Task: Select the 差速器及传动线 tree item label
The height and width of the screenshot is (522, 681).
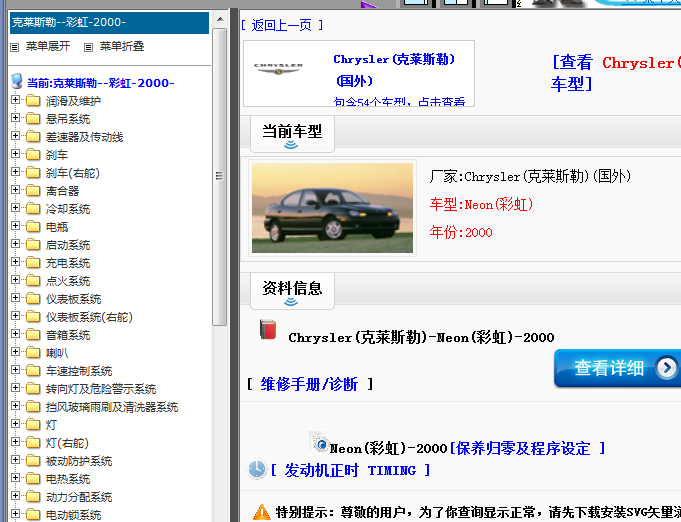Action: [x=85, y=137]
